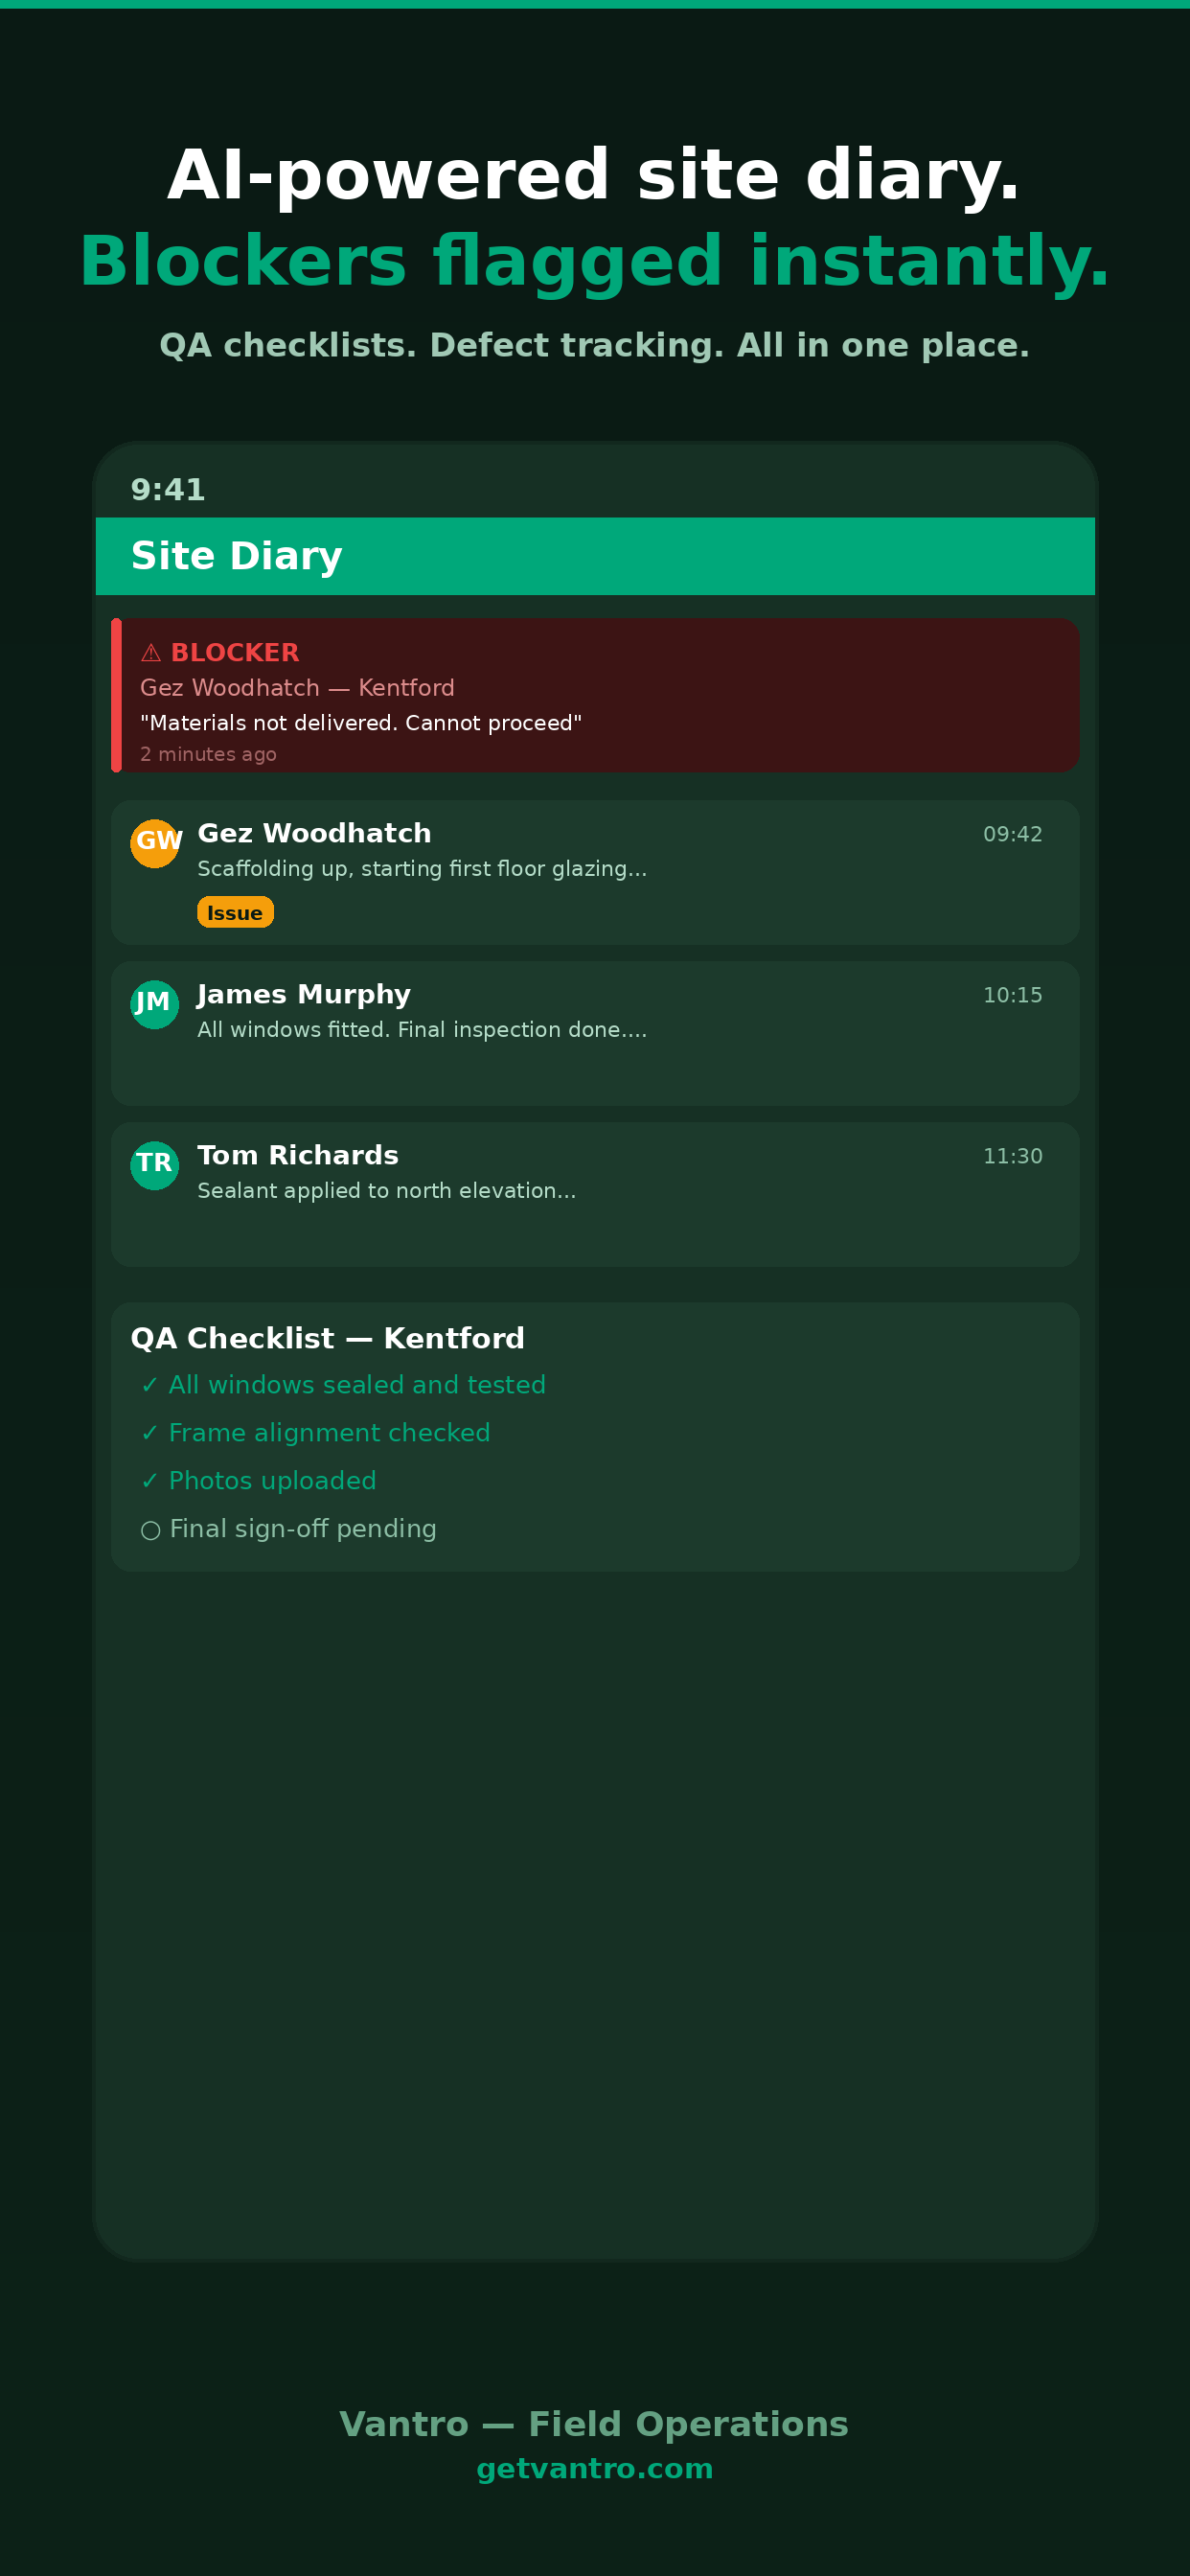Open James Murphy's diary entry text
Viewport: 1190px width, 2576px height.
pos(422,1030)
